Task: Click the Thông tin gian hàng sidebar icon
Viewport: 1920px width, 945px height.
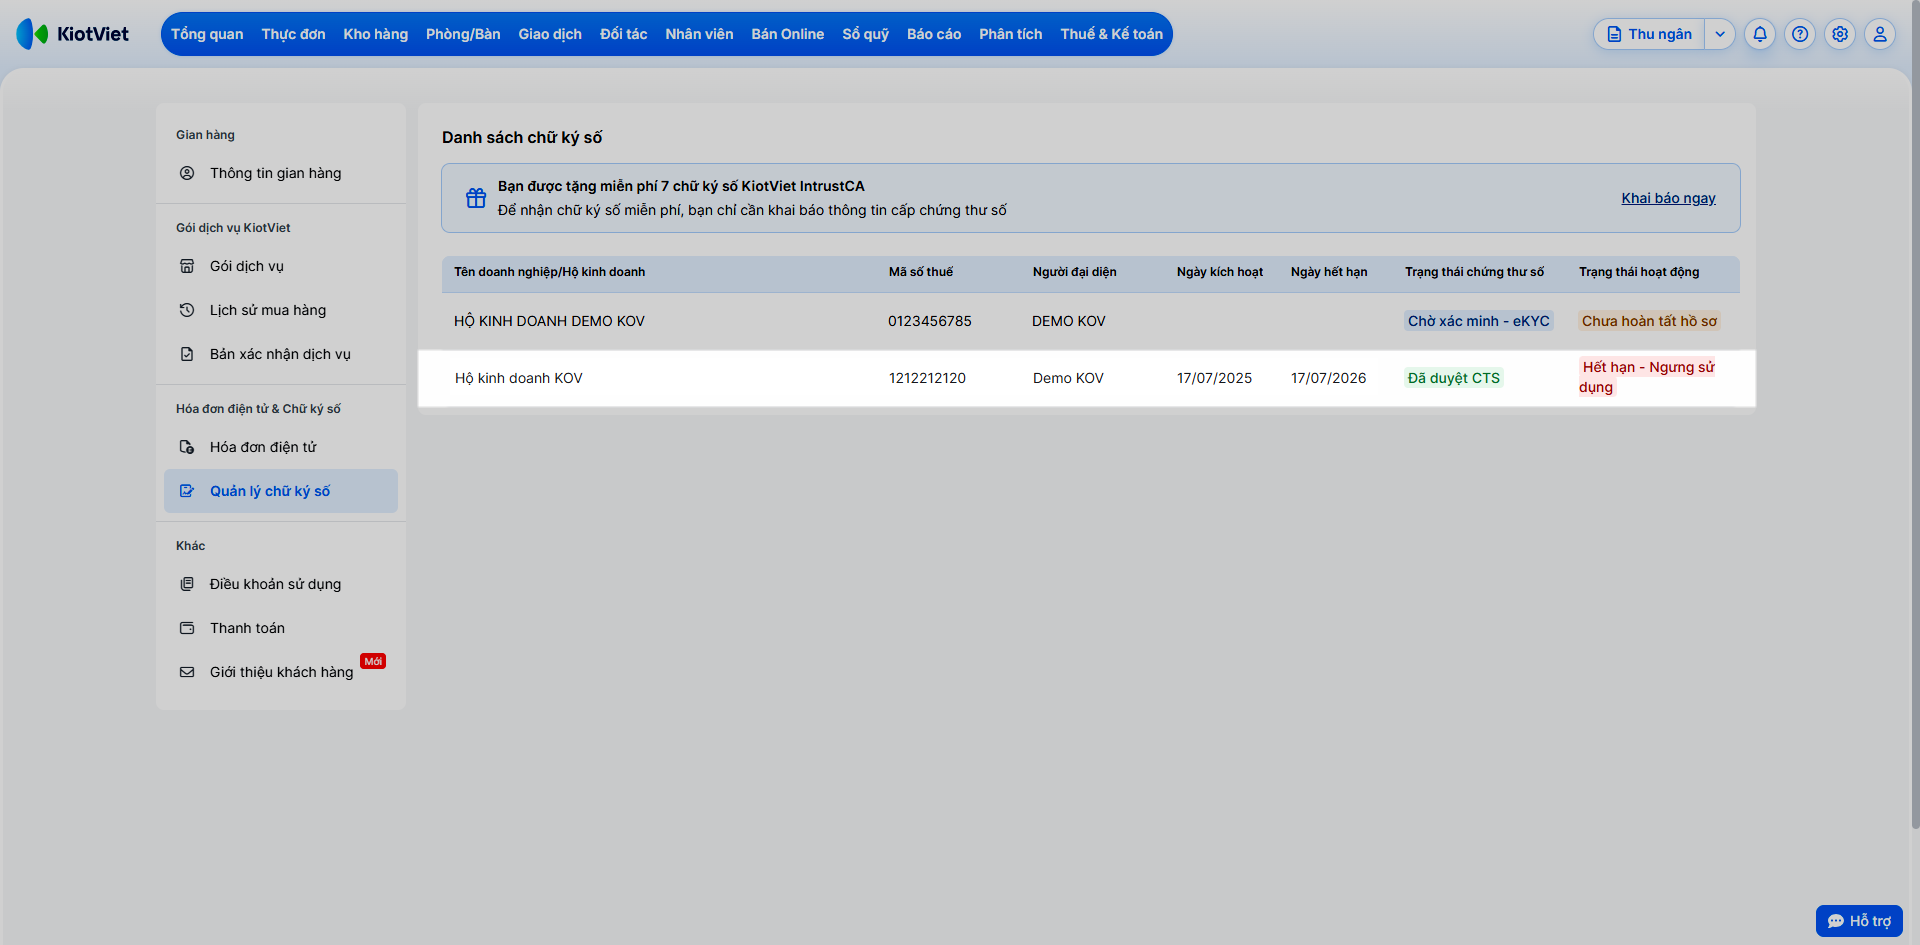Action: (x=187, y=173)
